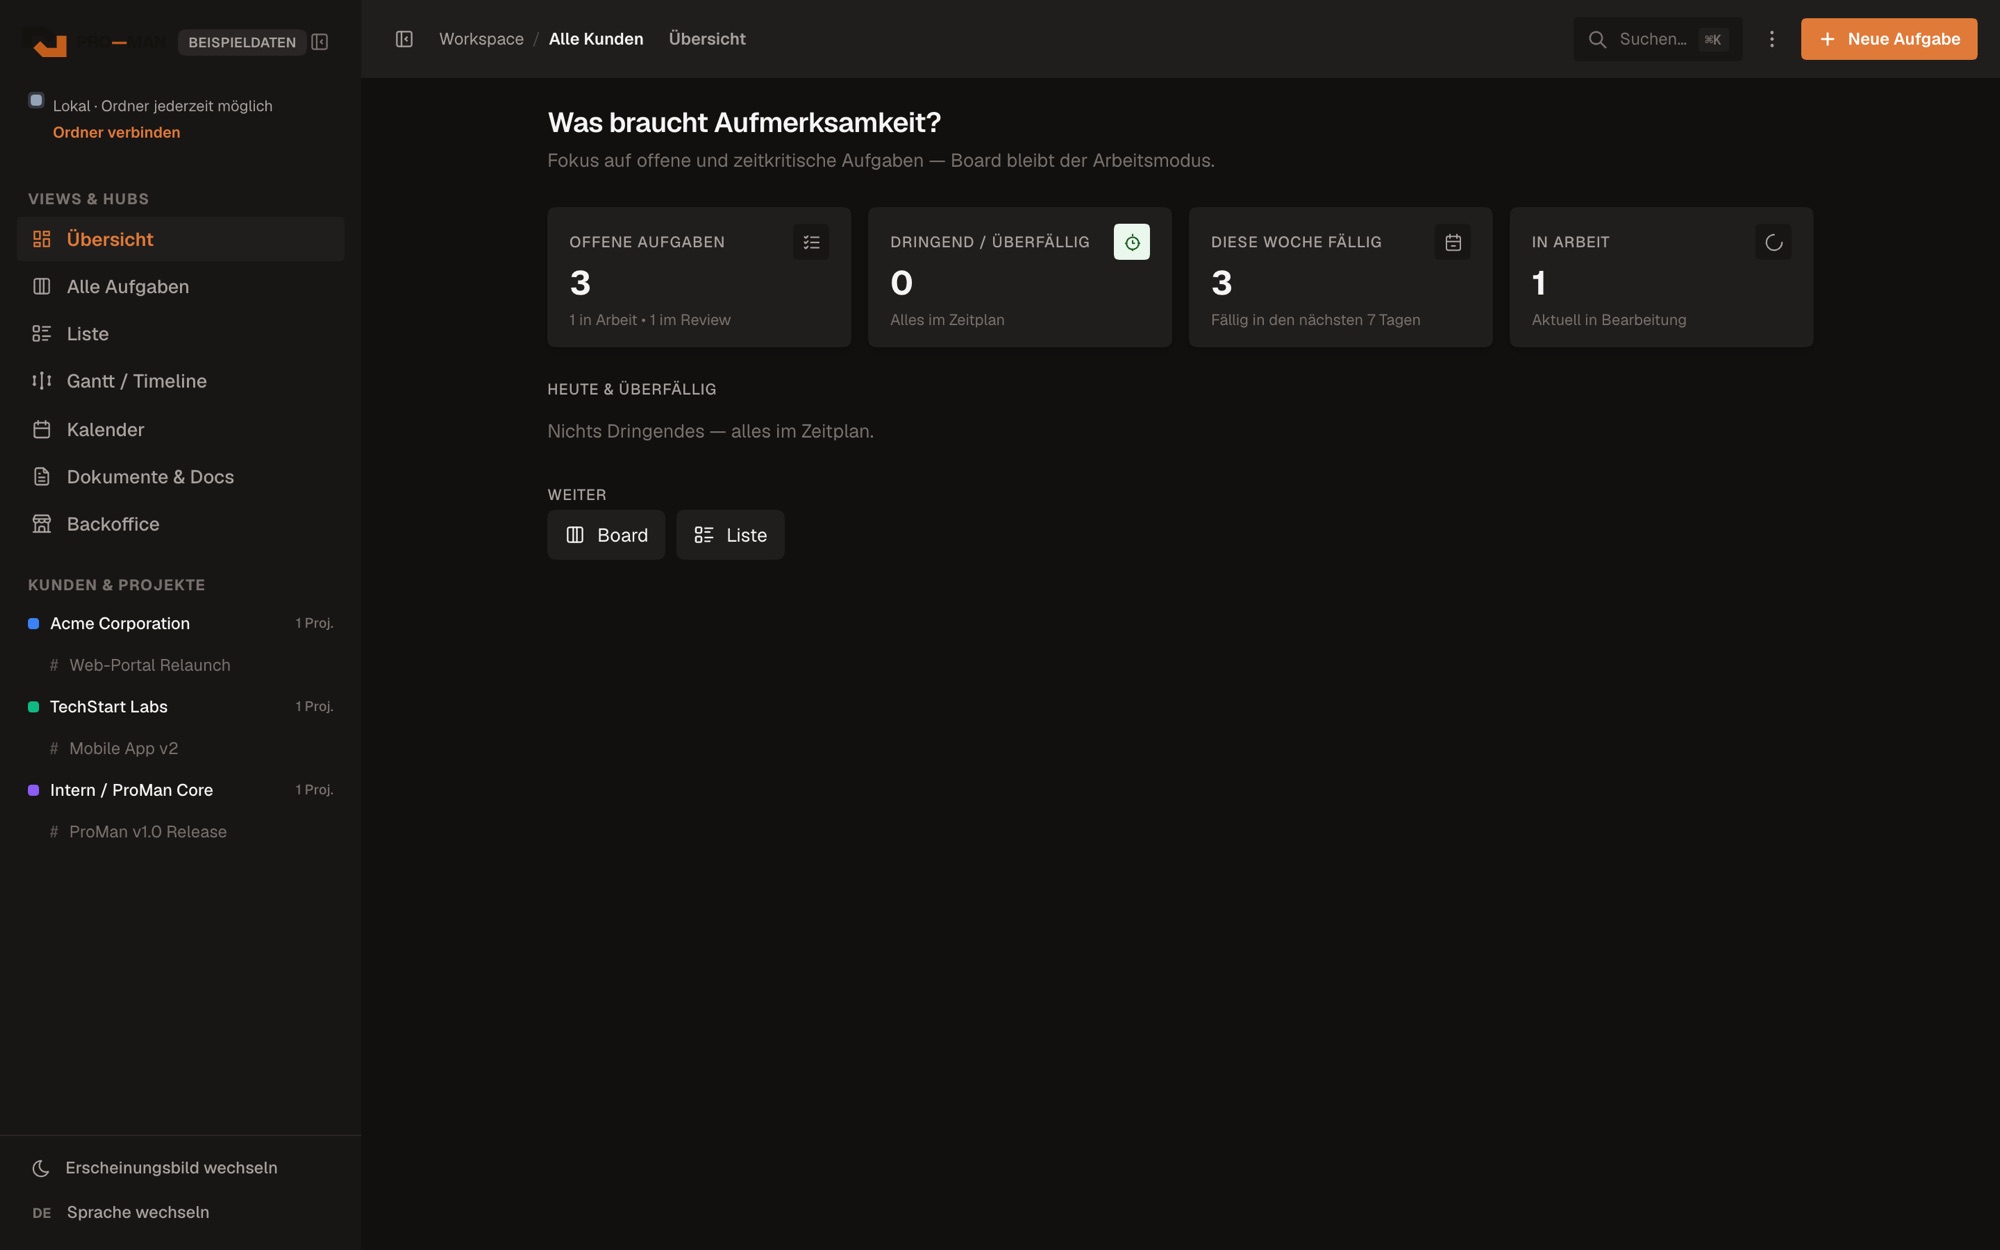Click the Liste button under Weiter
This screenshot has width=2000, height=1250.
tap(730, 535)
